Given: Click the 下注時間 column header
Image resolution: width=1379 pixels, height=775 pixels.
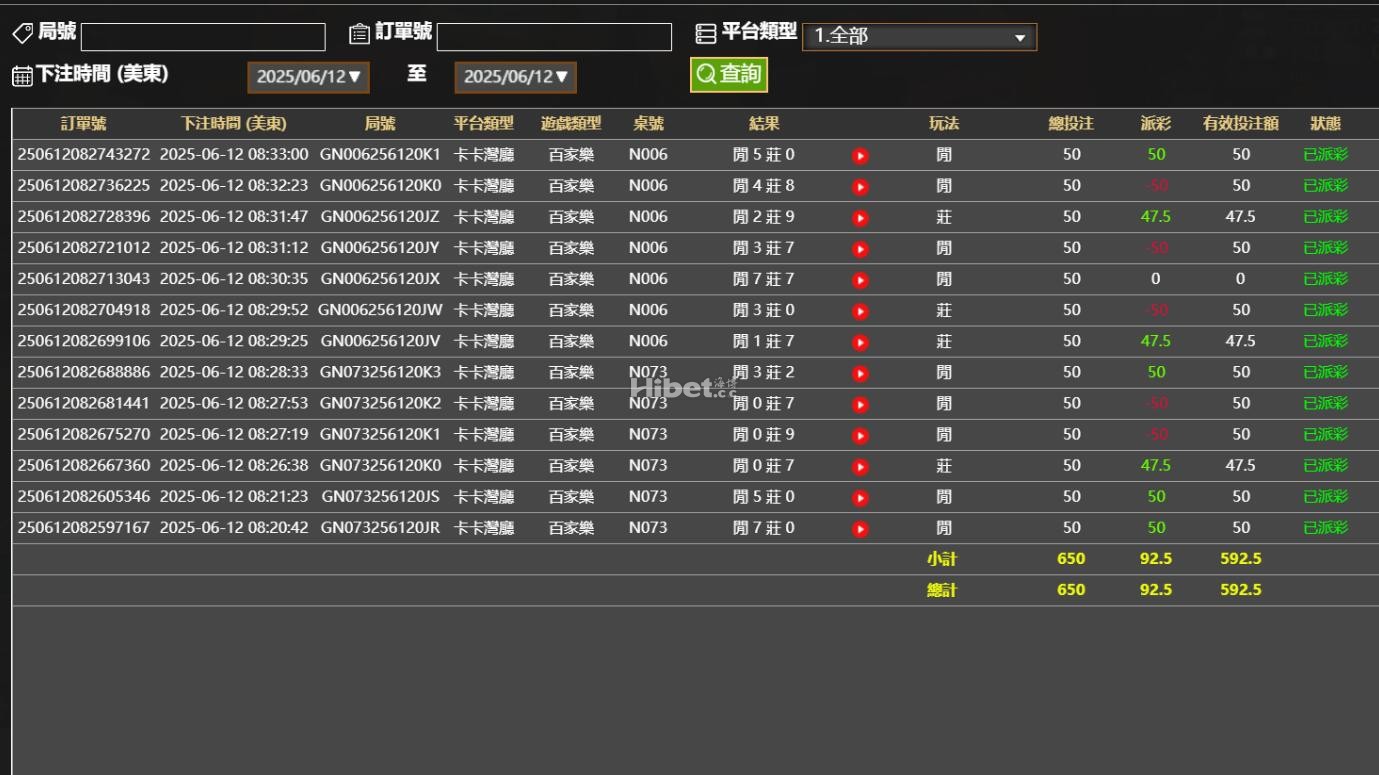Looking at the screenshot, I should coord(233,124).
